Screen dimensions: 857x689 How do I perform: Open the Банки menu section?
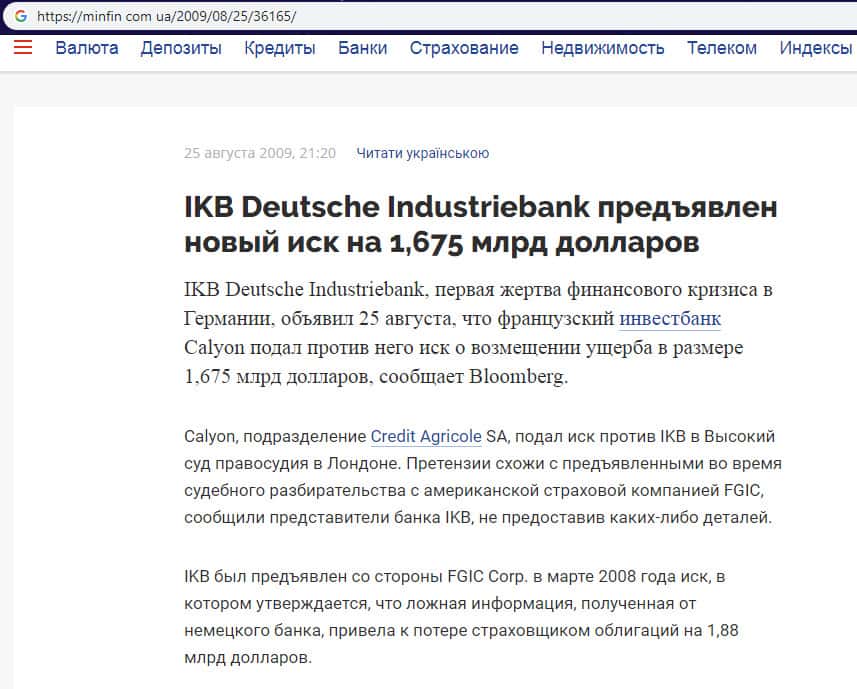point(362,48)
